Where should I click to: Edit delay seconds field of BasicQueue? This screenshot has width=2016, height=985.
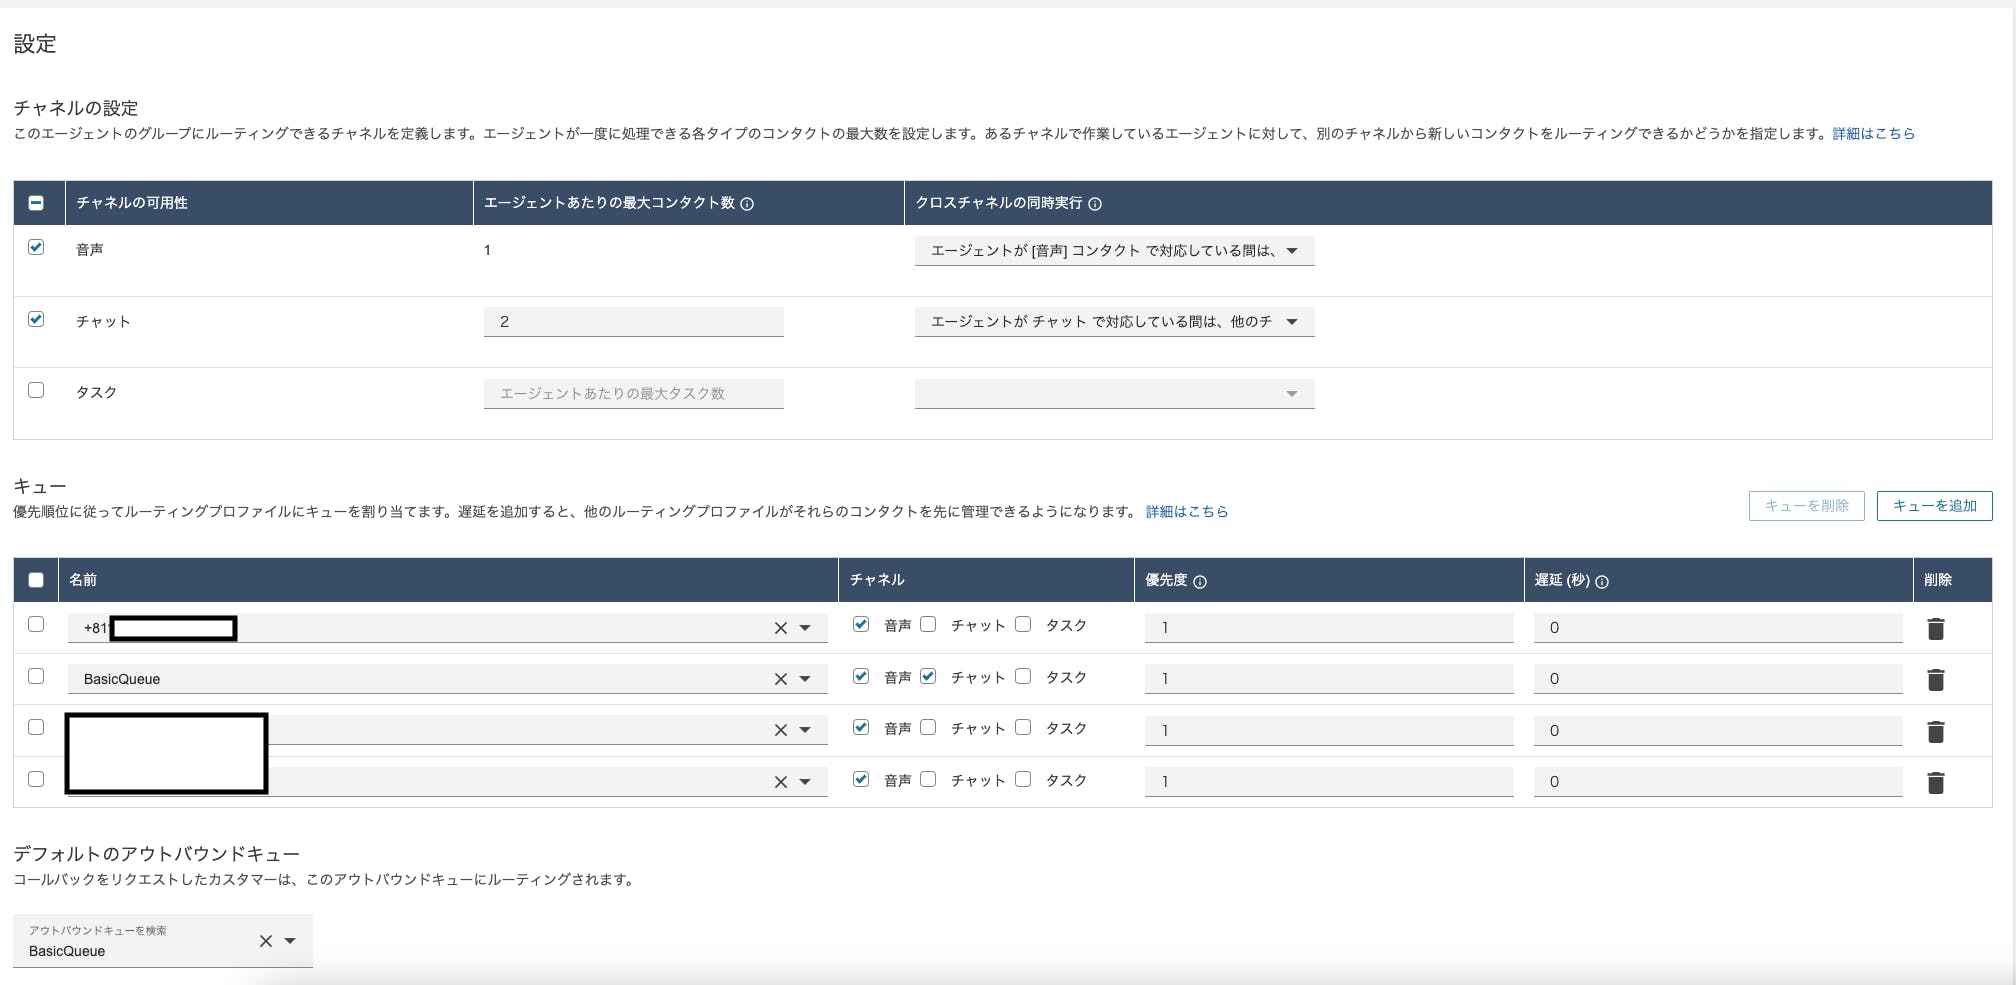1718,679
